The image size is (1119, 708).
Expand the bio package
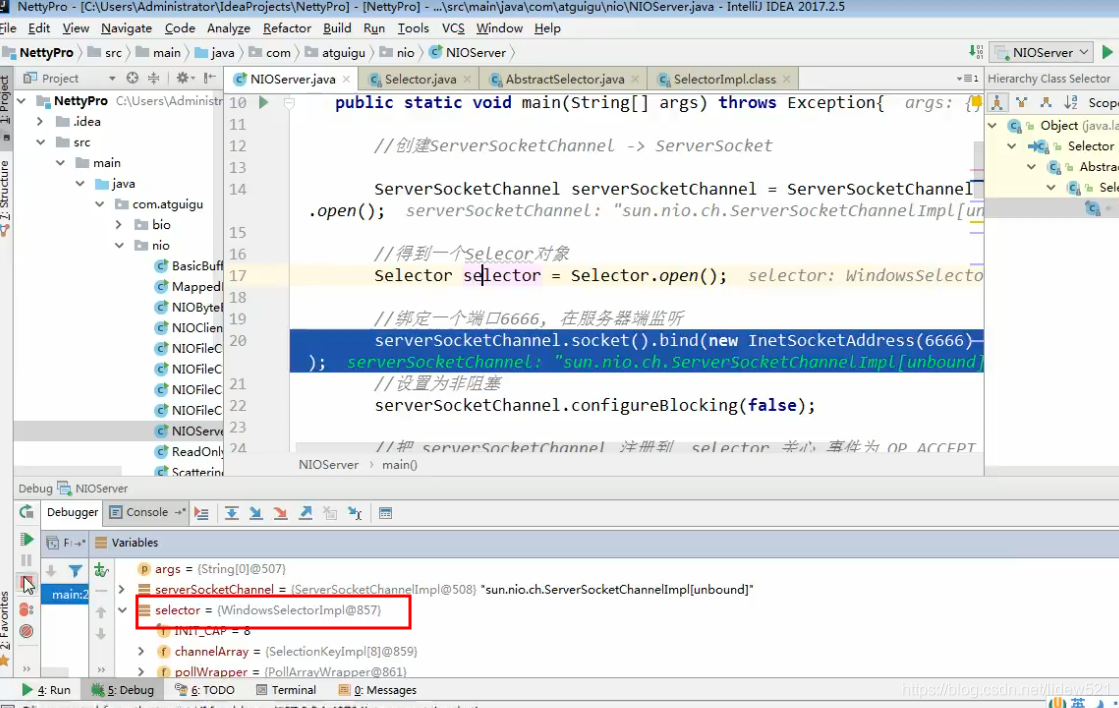point(118,225)
